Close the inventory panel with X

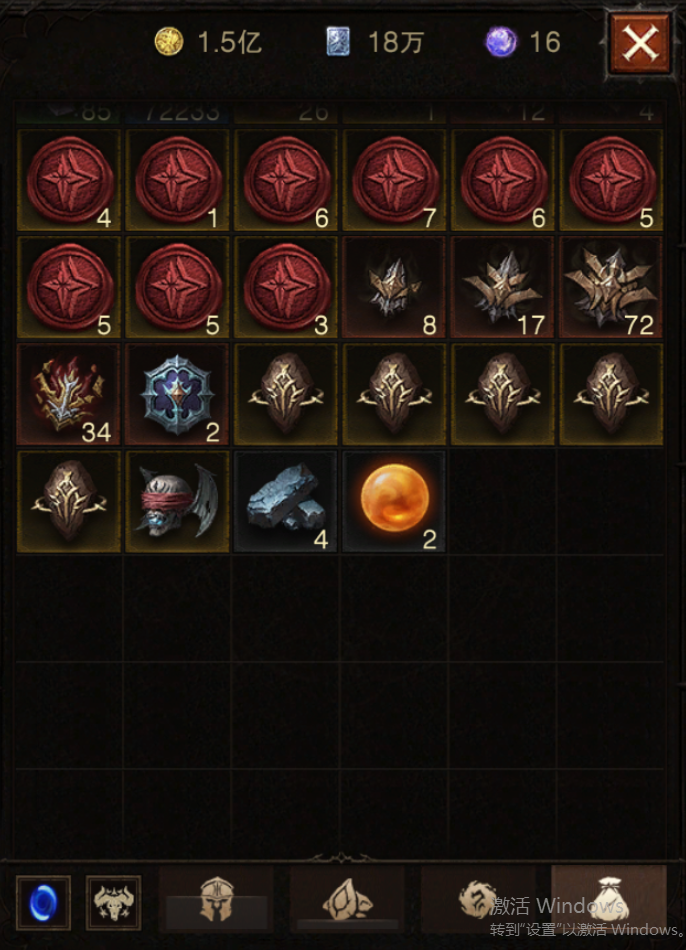pyautogui.click(x=640, y=44)
